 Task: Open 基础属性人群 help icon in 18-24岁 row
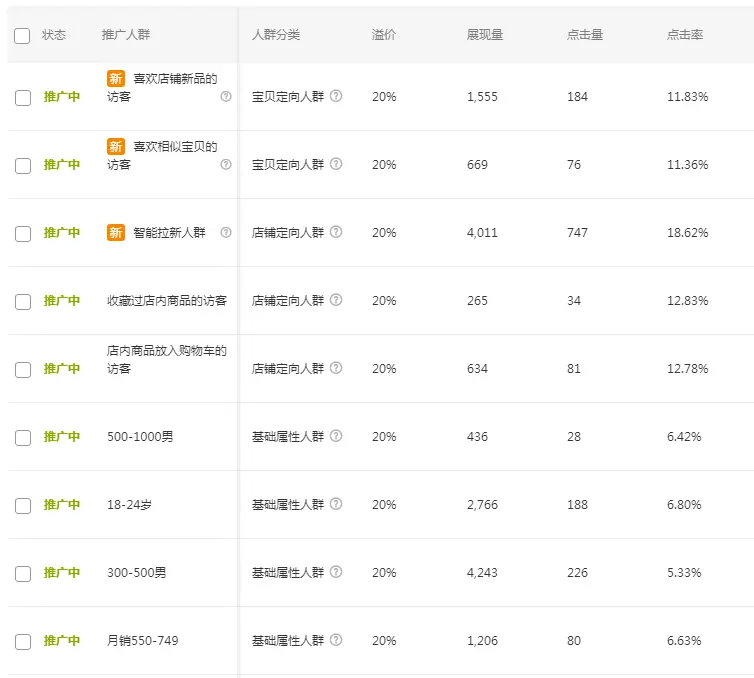[336, 504]
